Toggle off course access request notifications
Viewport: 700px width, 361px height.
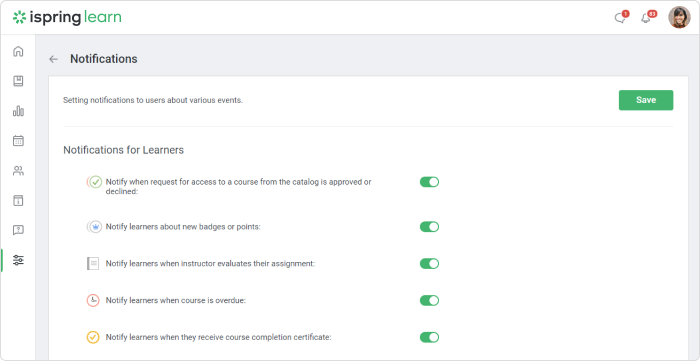429,182
